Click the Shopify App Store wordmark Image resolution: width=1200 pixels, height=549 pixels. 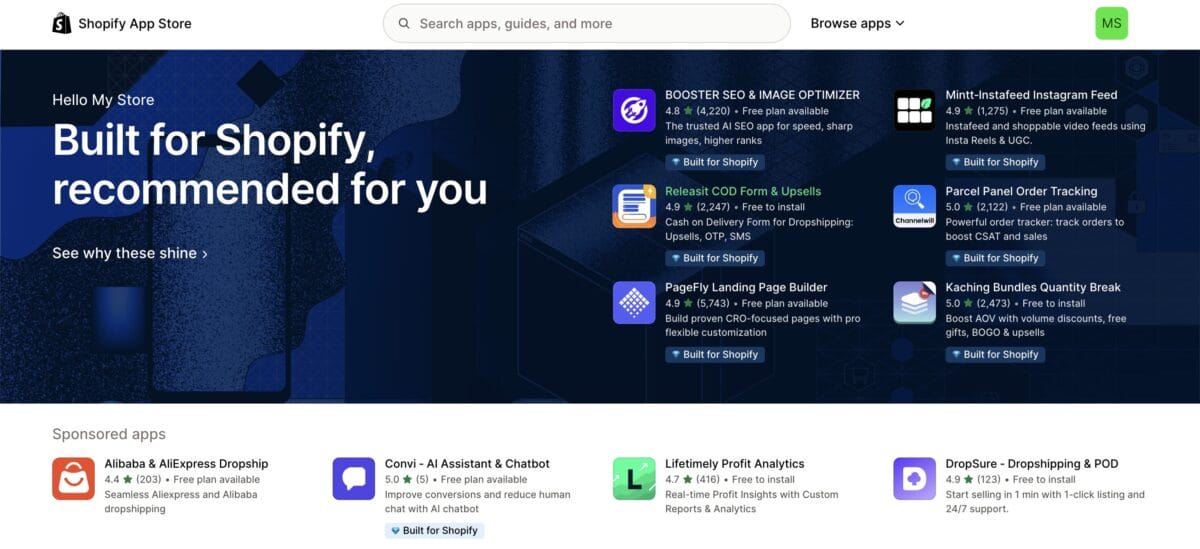coord(134,23)
